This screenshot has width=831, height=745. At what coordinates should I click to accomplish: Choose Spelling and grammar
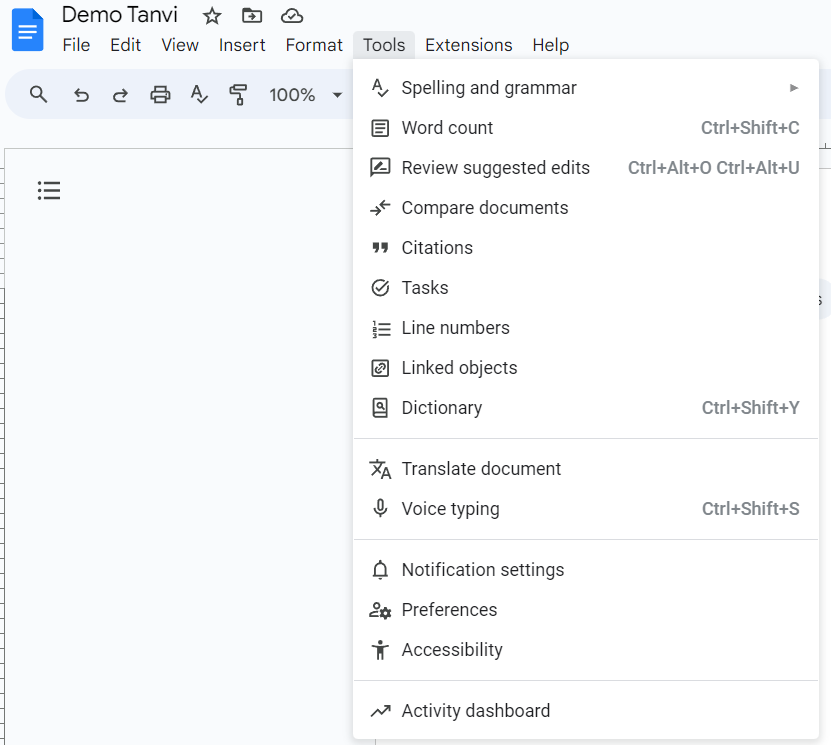(586, 88)
